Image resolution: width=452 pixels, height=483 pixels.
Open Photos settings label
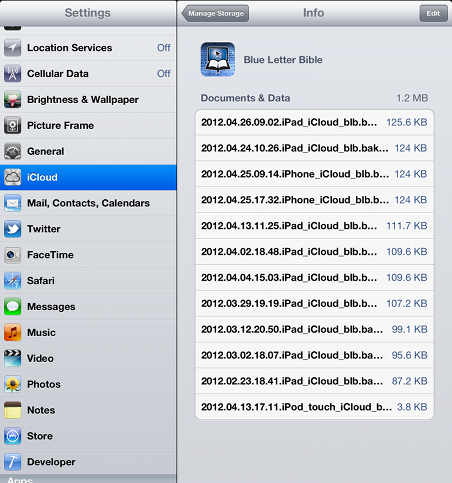coord(44,384)
